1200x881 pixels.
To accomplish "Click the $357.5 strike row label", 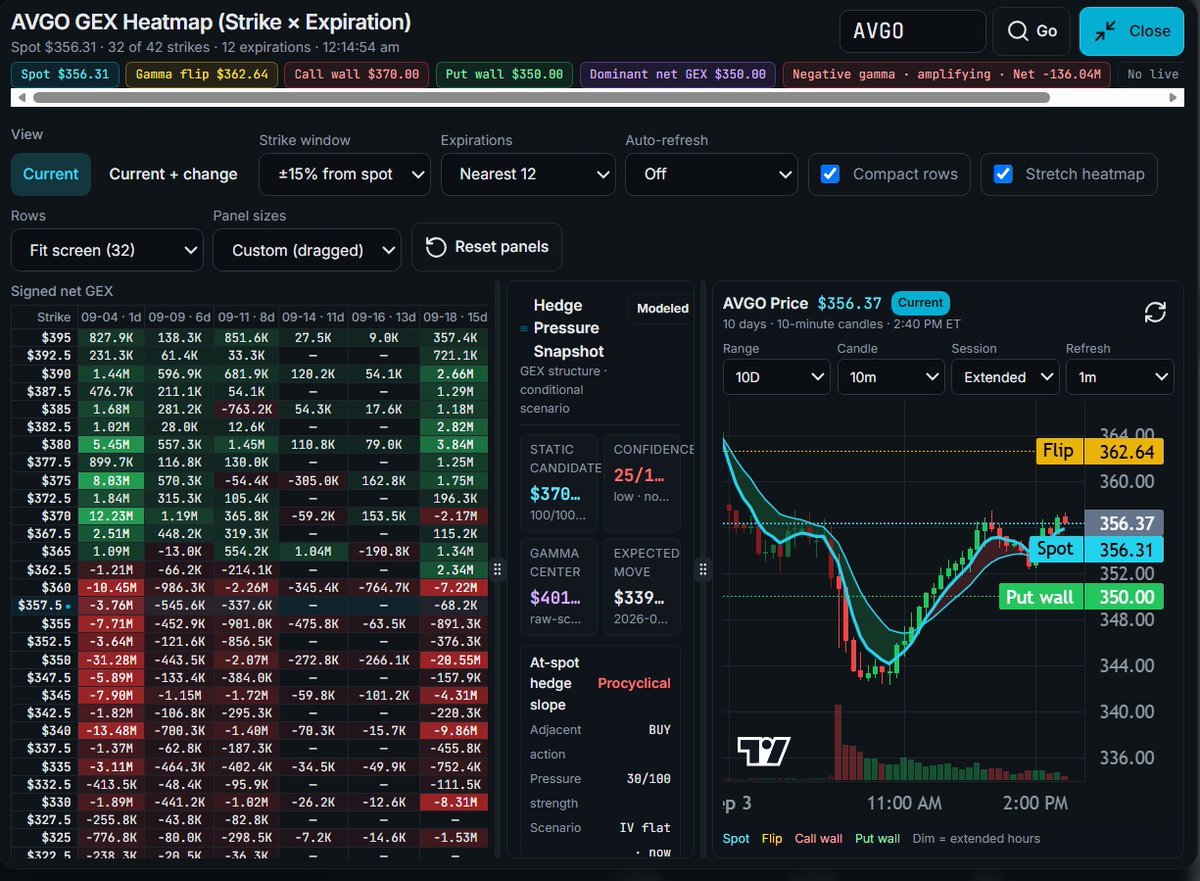I will (44, 605).
